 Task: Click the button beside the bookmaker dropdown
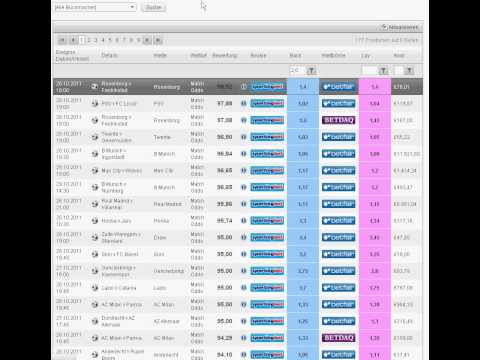coord(153,7)
